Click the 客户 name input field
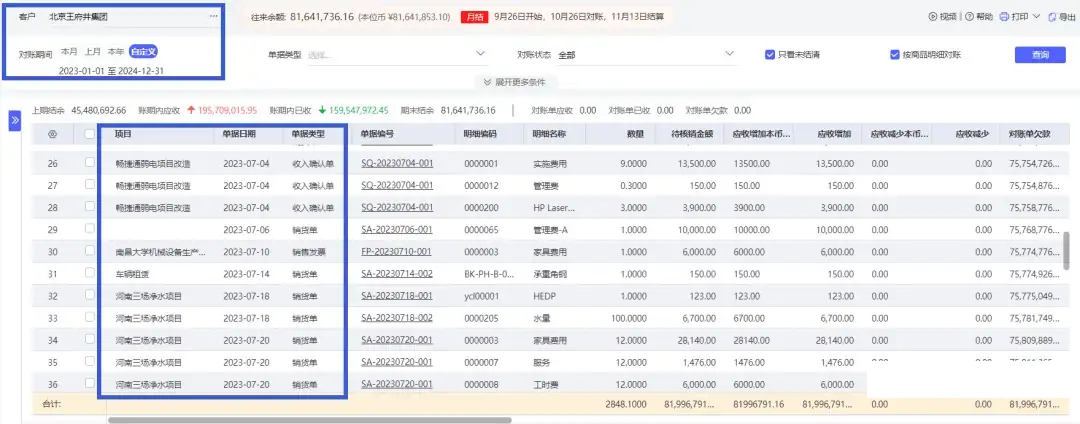Screen dimensions: 1080x424 click(x=126, y=16)
